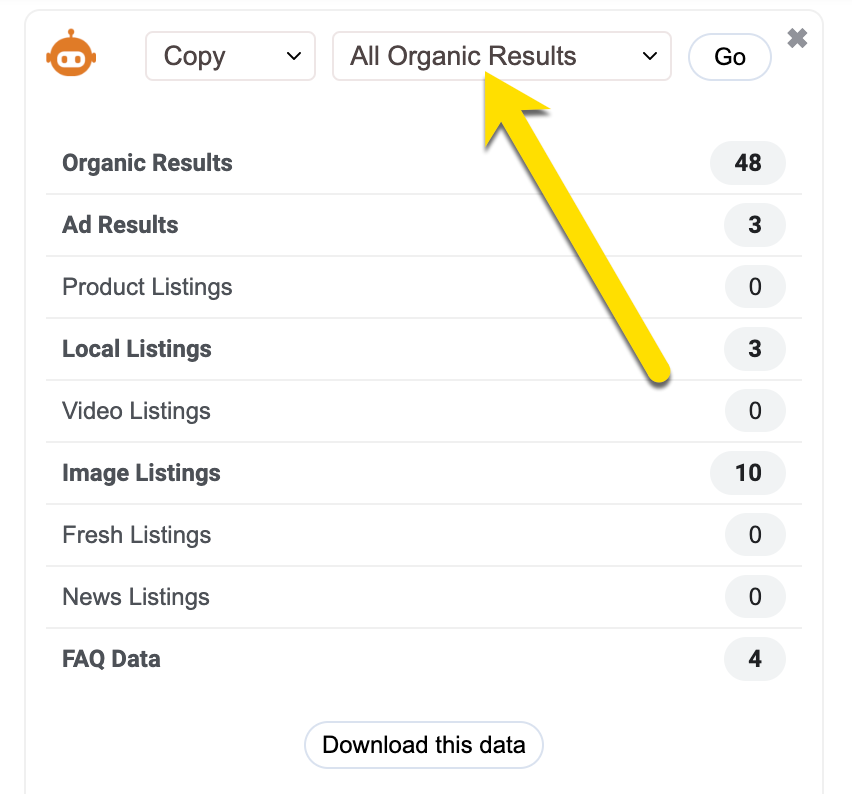Click the Go button

point(729,57)
